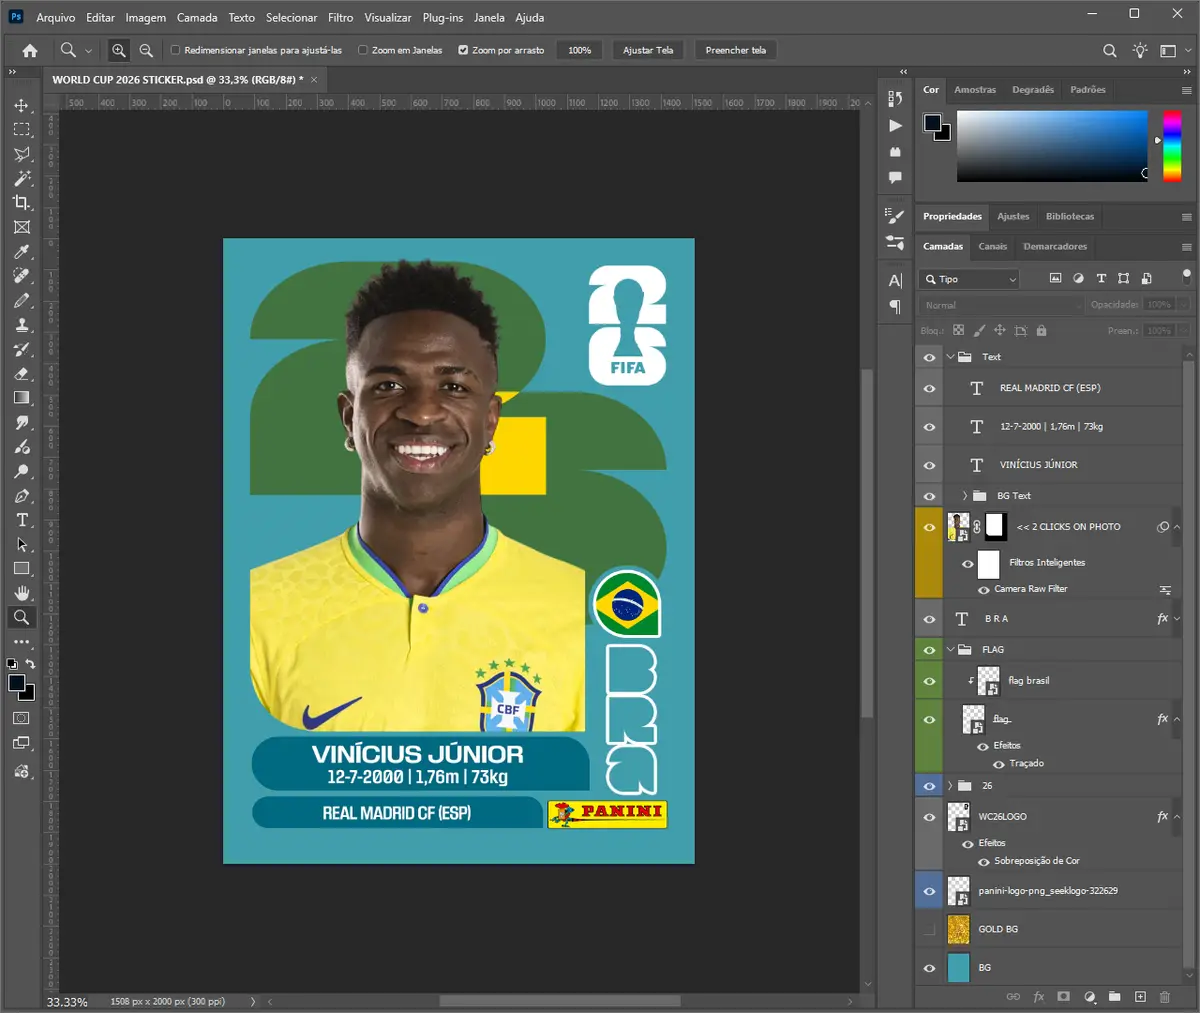The image size is (1200, 1013).
Task: Open the Tipo layer filter dropdown
Action: tap(970, 279)
